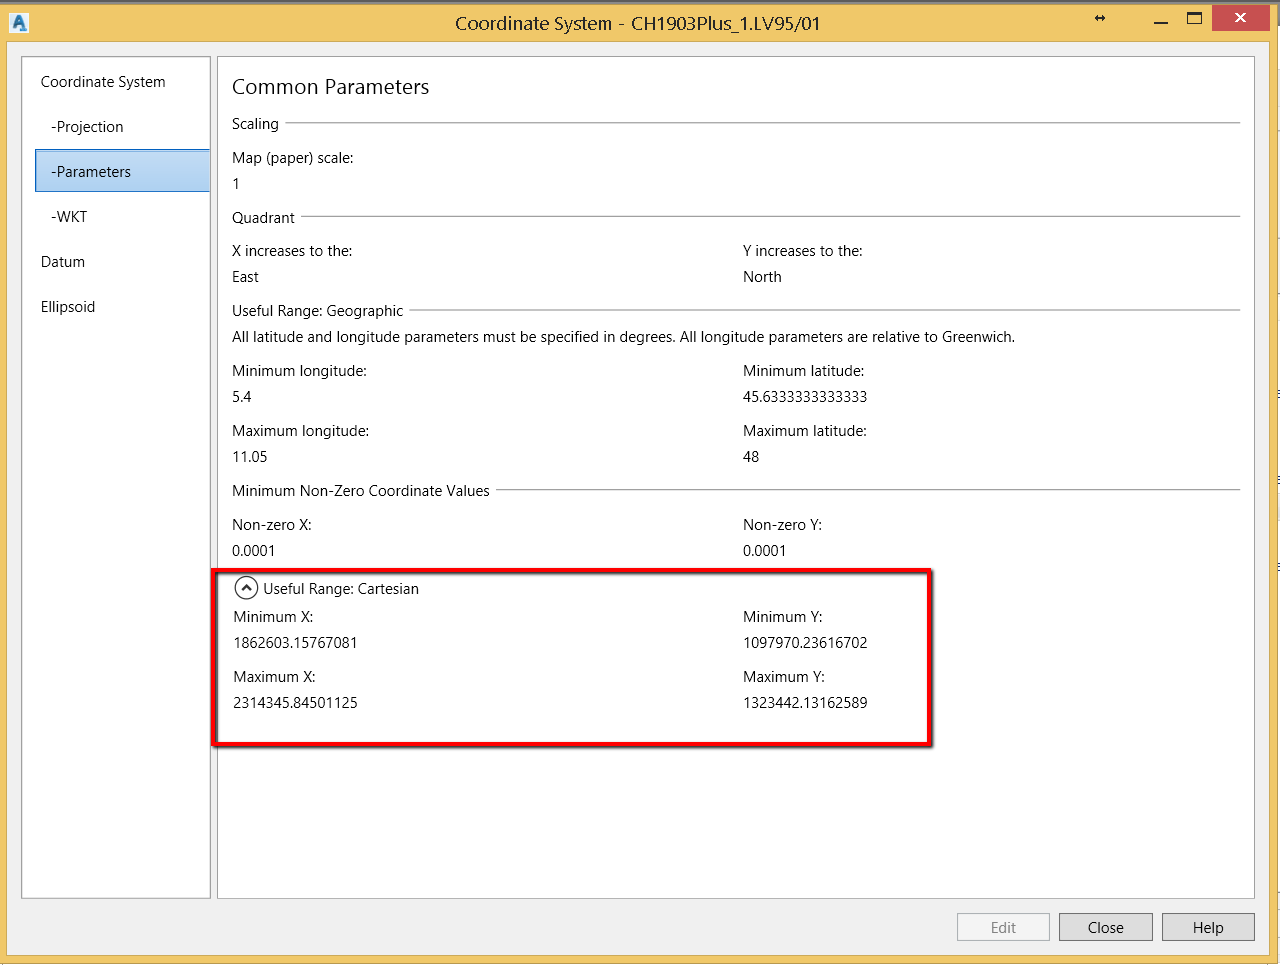Maximize the Coordinate System window
Screen dimensions: 1280x967
1194,18
